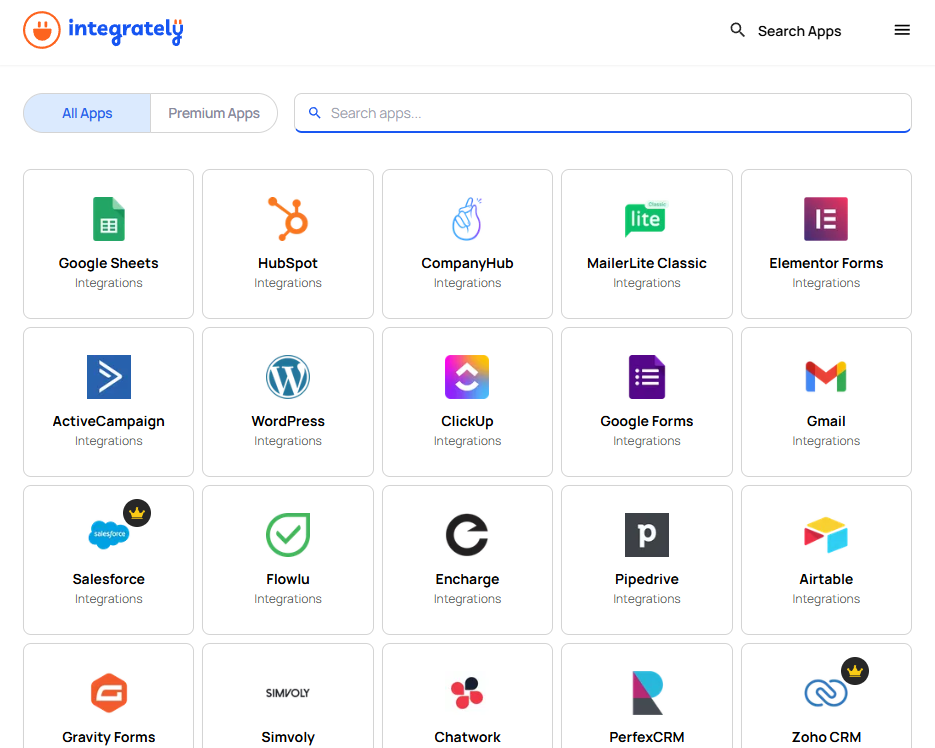Open the Pipedrive icon
The width and height of the screenshot is (935, 748).
[x=646, y=535]
